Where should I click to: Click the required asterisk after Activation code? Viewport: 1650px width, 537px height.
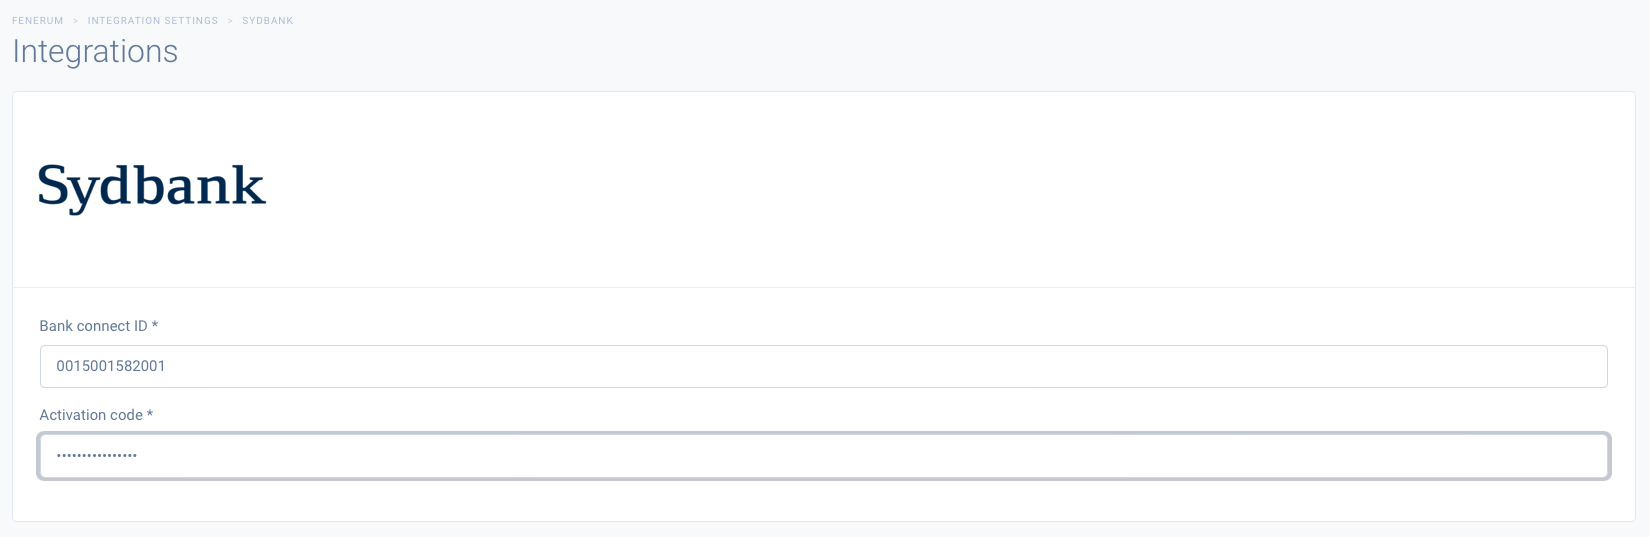click(x=150, y=414)
